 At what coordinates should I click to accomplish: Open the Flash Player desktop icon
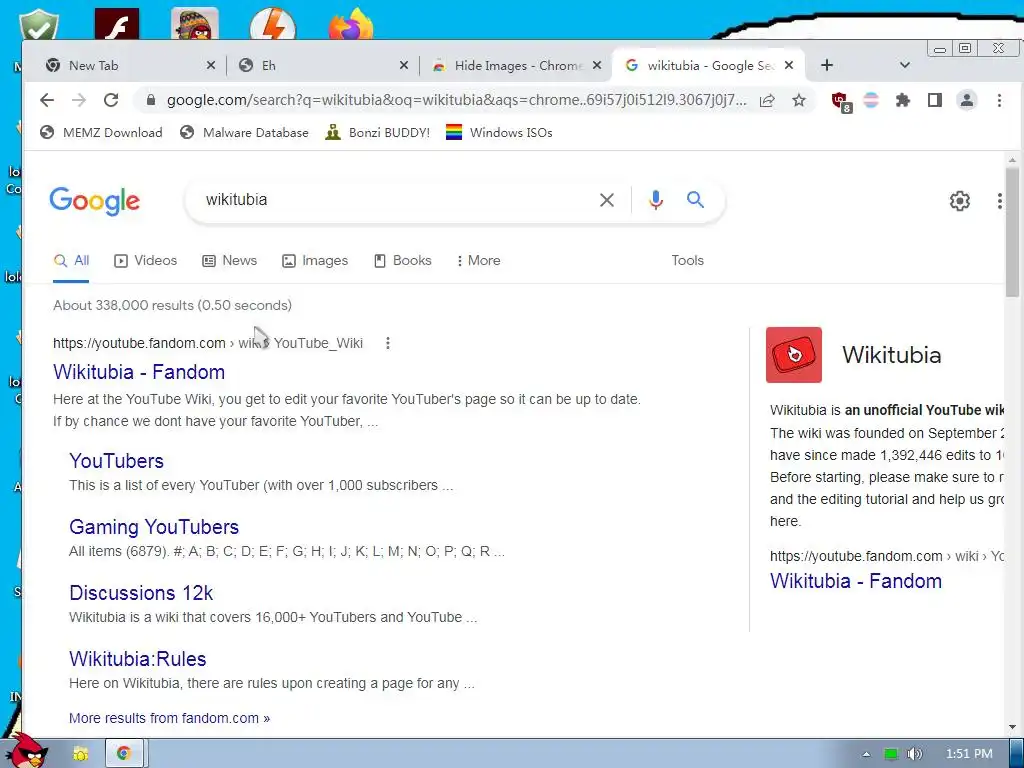[117, 24]
